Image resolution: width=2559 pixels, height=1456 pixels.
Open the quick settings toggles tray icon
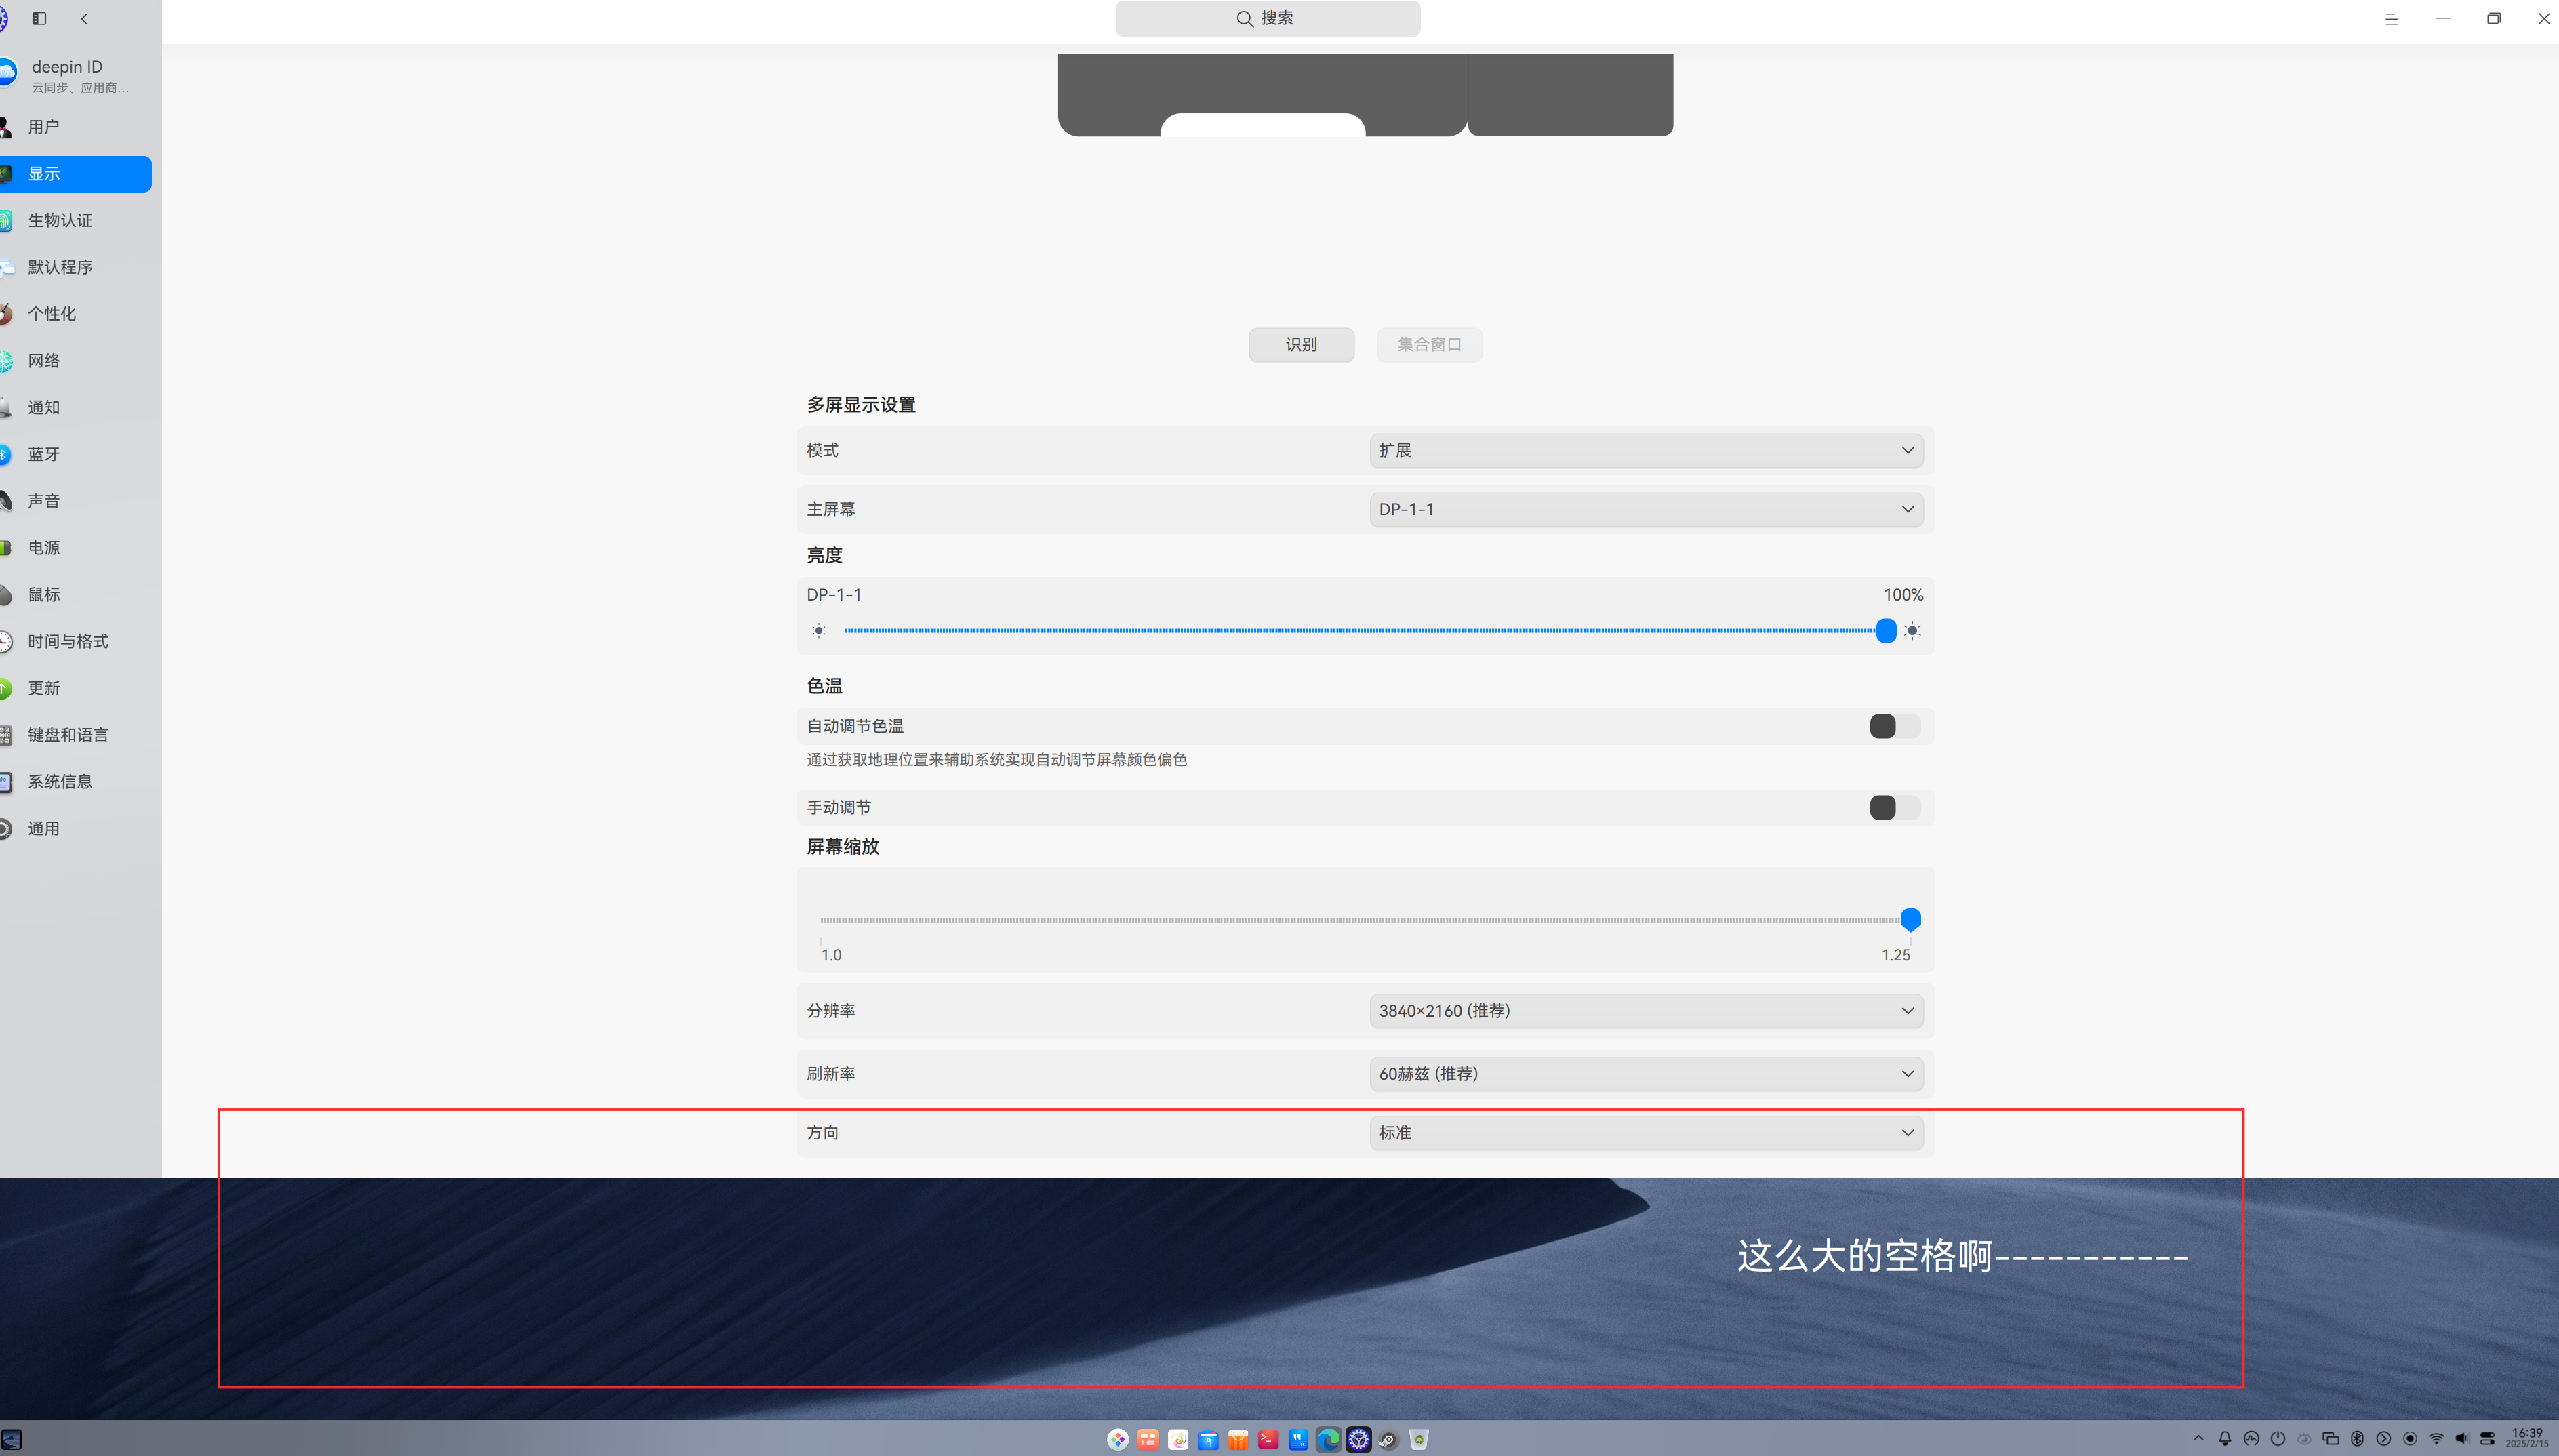(x=2487, y=1439)
